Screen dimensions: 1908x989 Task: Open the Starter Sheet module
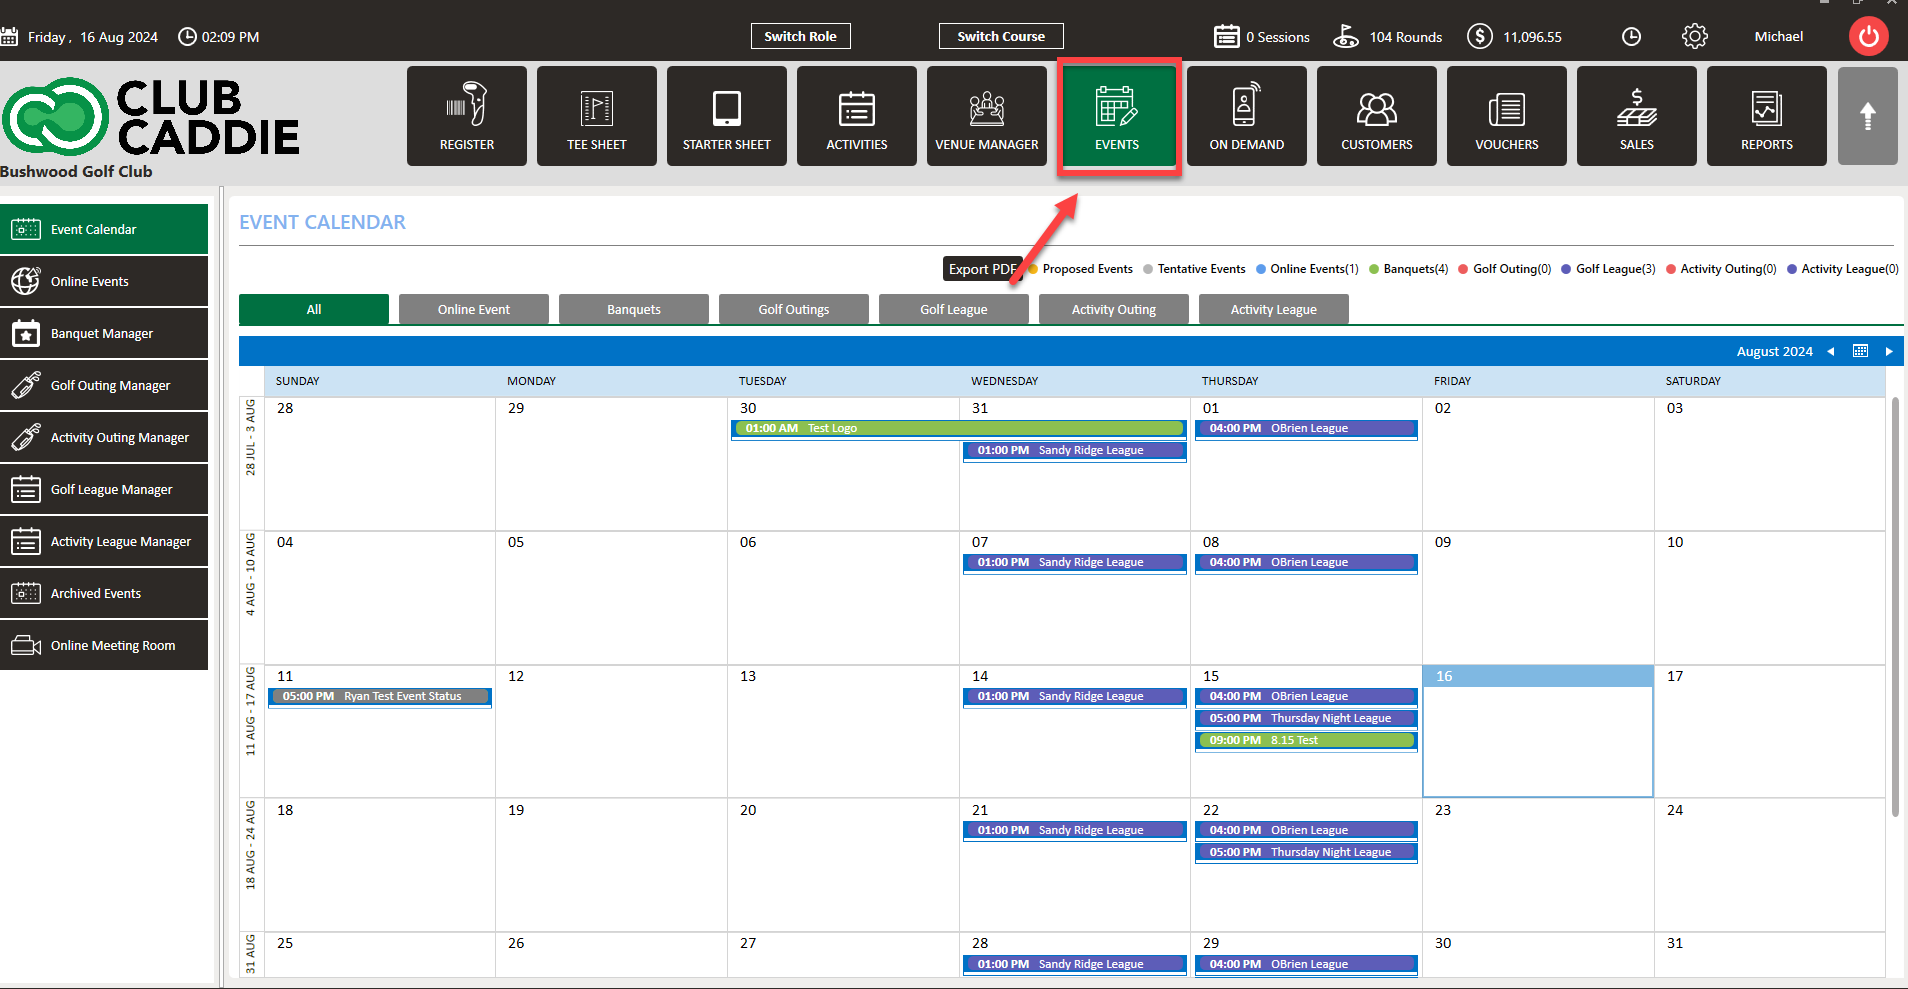click(726, 116)
